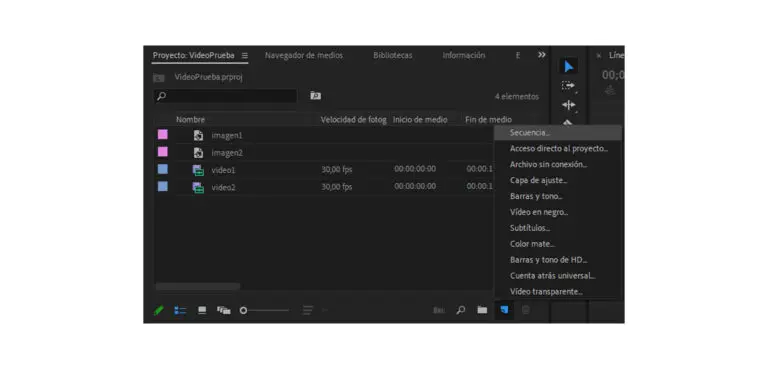Click the blue label swatch for video1

coord(163,169)
